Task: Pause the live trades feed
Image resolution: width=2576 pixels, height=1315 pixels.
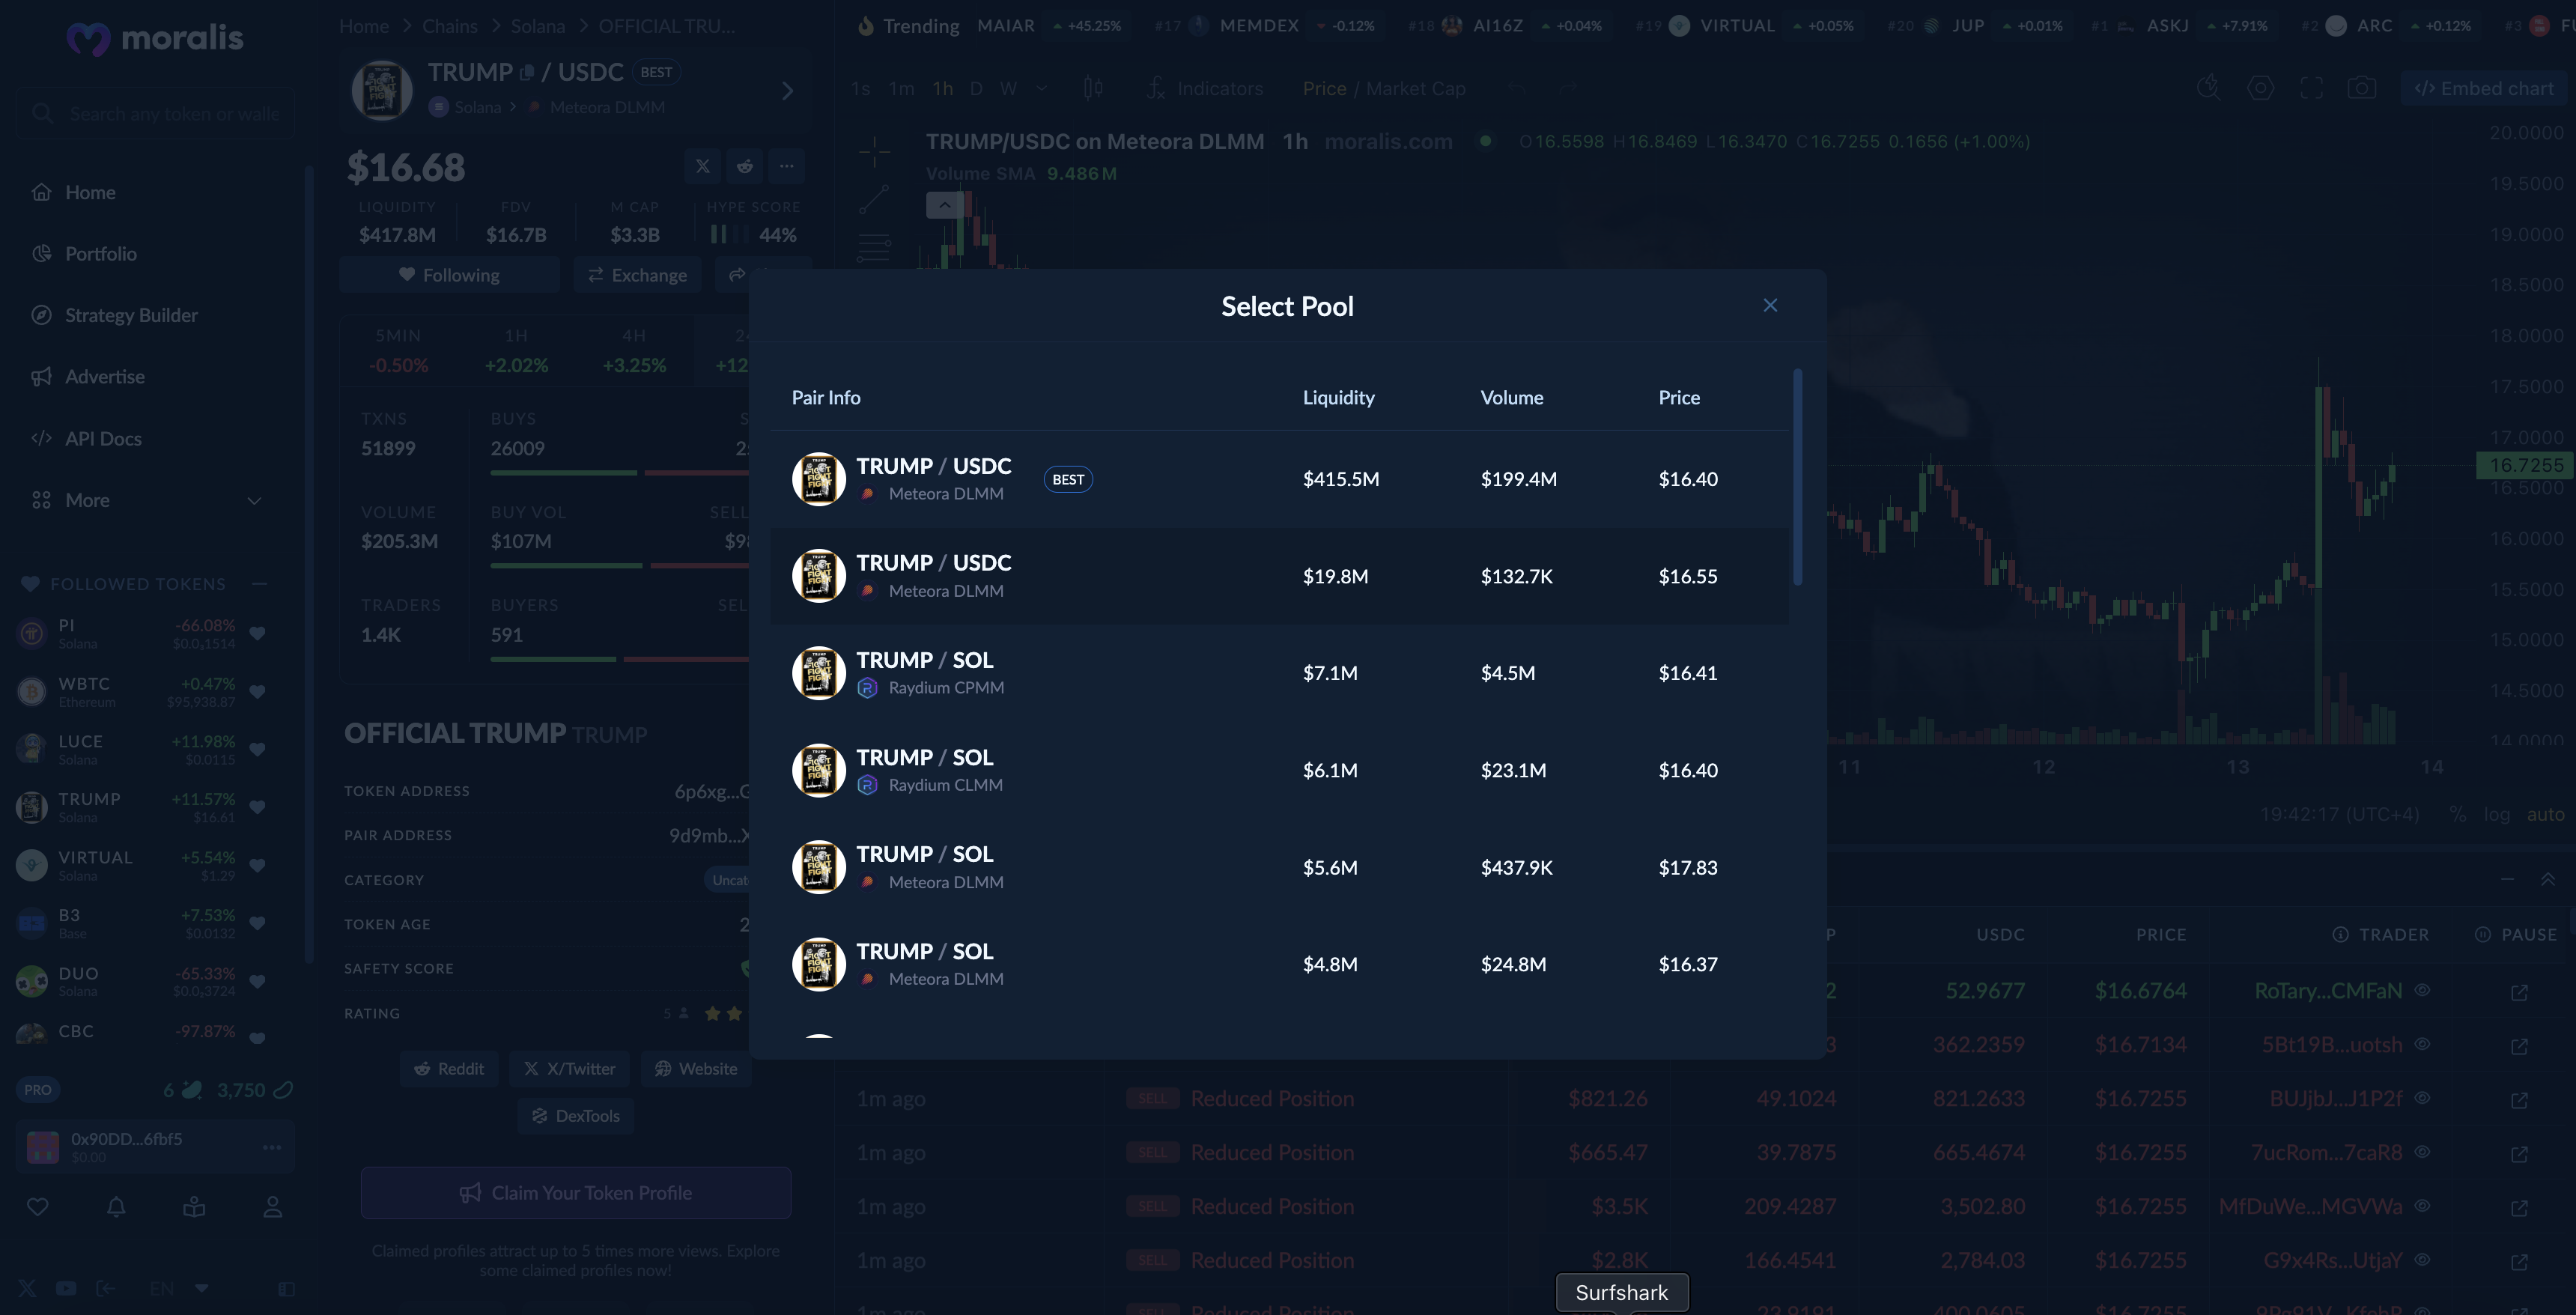Action: coord(2516,934)
